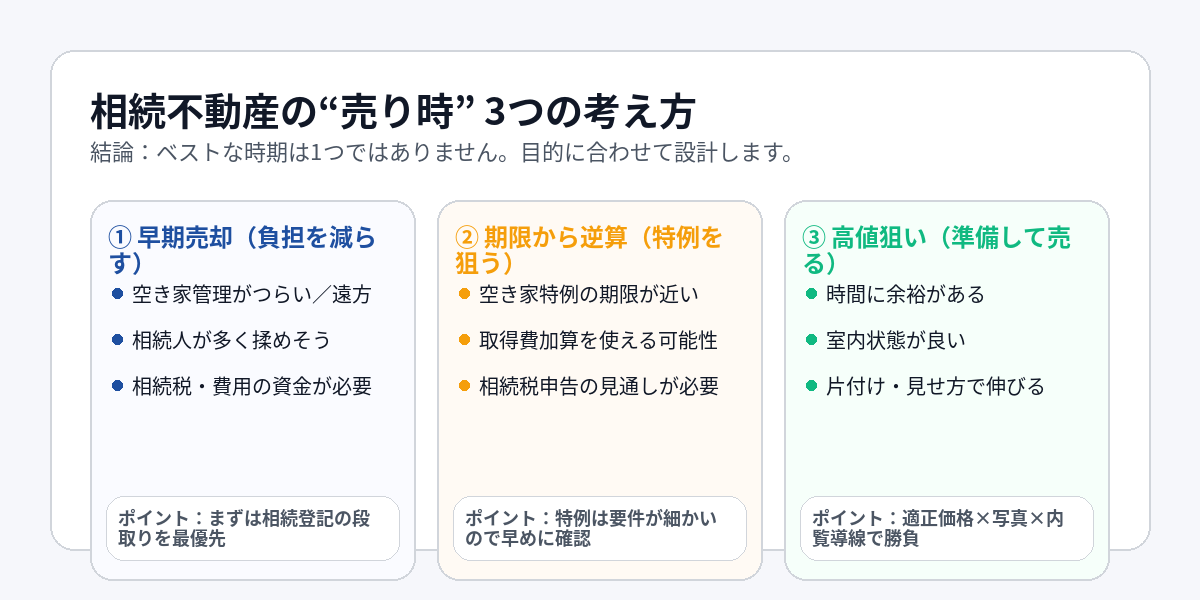Select the ポイント box about 相続登記の段取り
The width and height of the screenshot is (1200, 600).
[x=252, y=528]
